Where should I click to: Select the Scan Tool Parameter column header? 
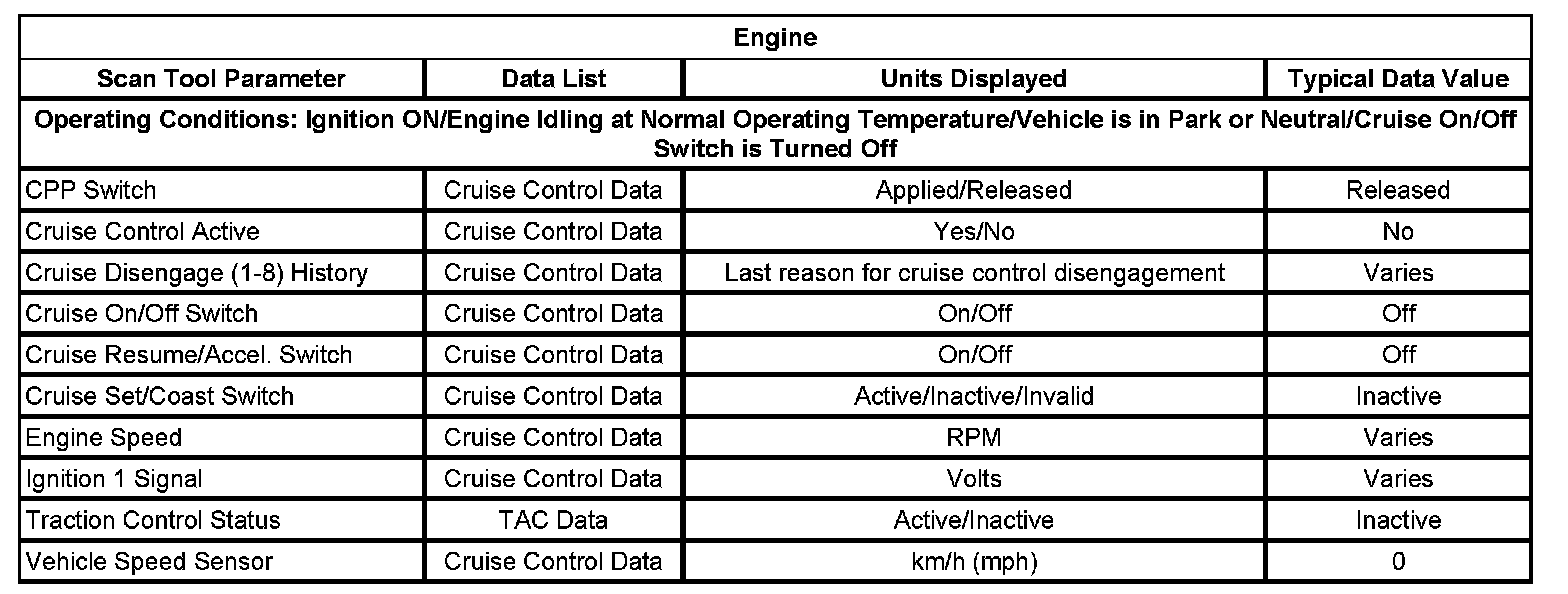(x=221, y=79)
